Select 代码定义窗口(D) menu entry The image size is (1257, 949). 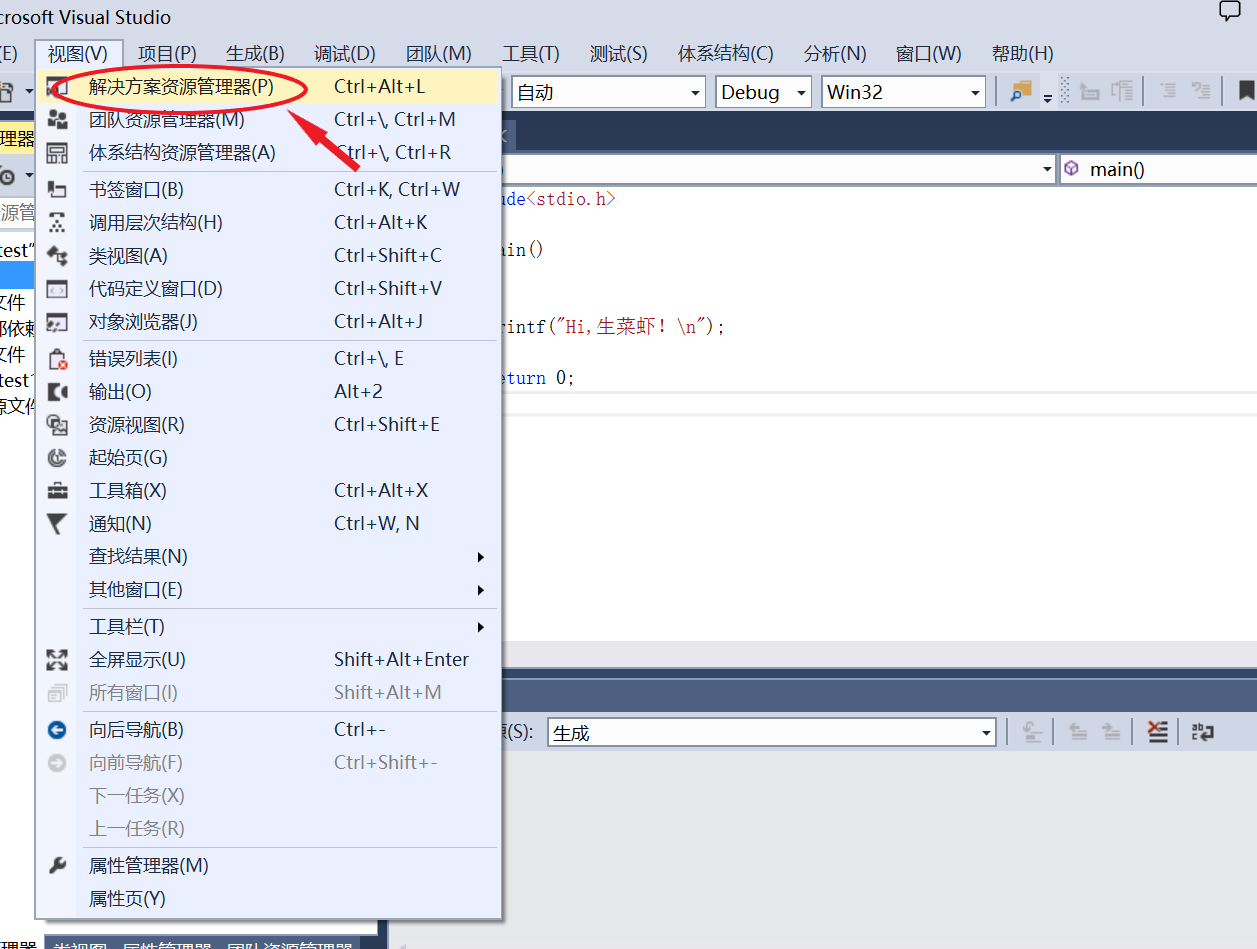(268, 288)
